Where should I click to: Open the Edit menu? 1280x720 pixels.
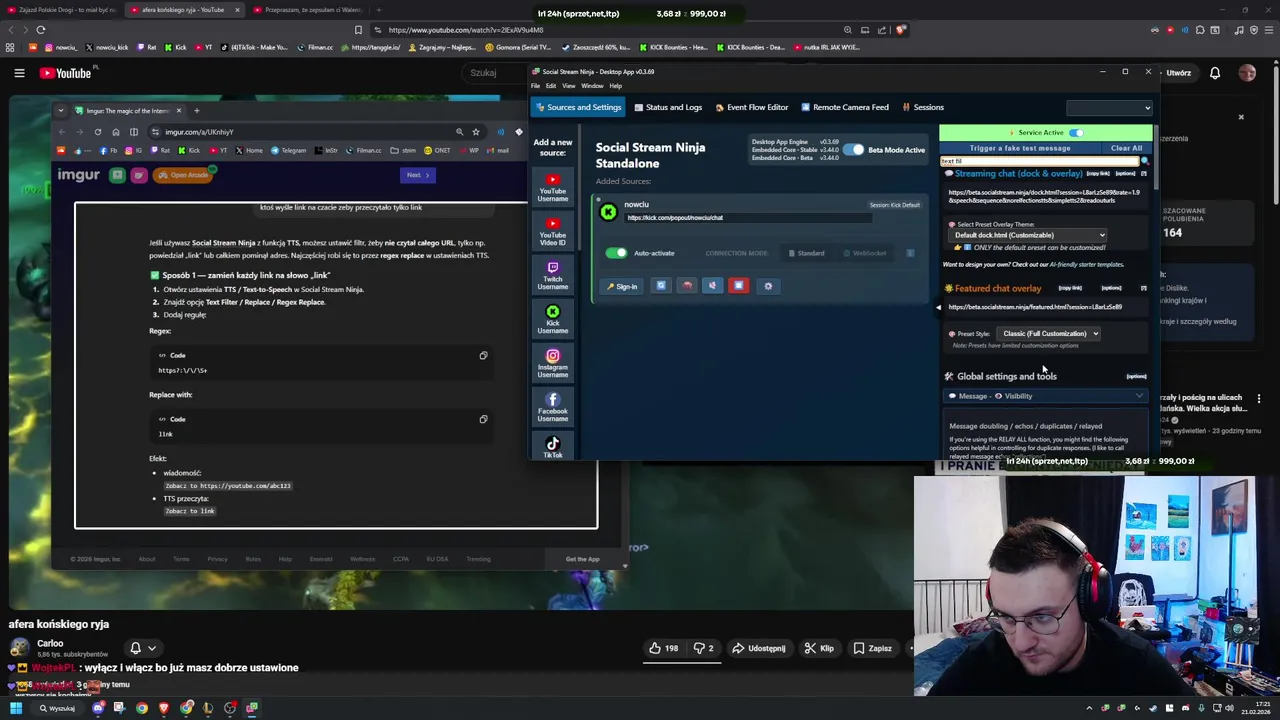click(x=550, y=86)
